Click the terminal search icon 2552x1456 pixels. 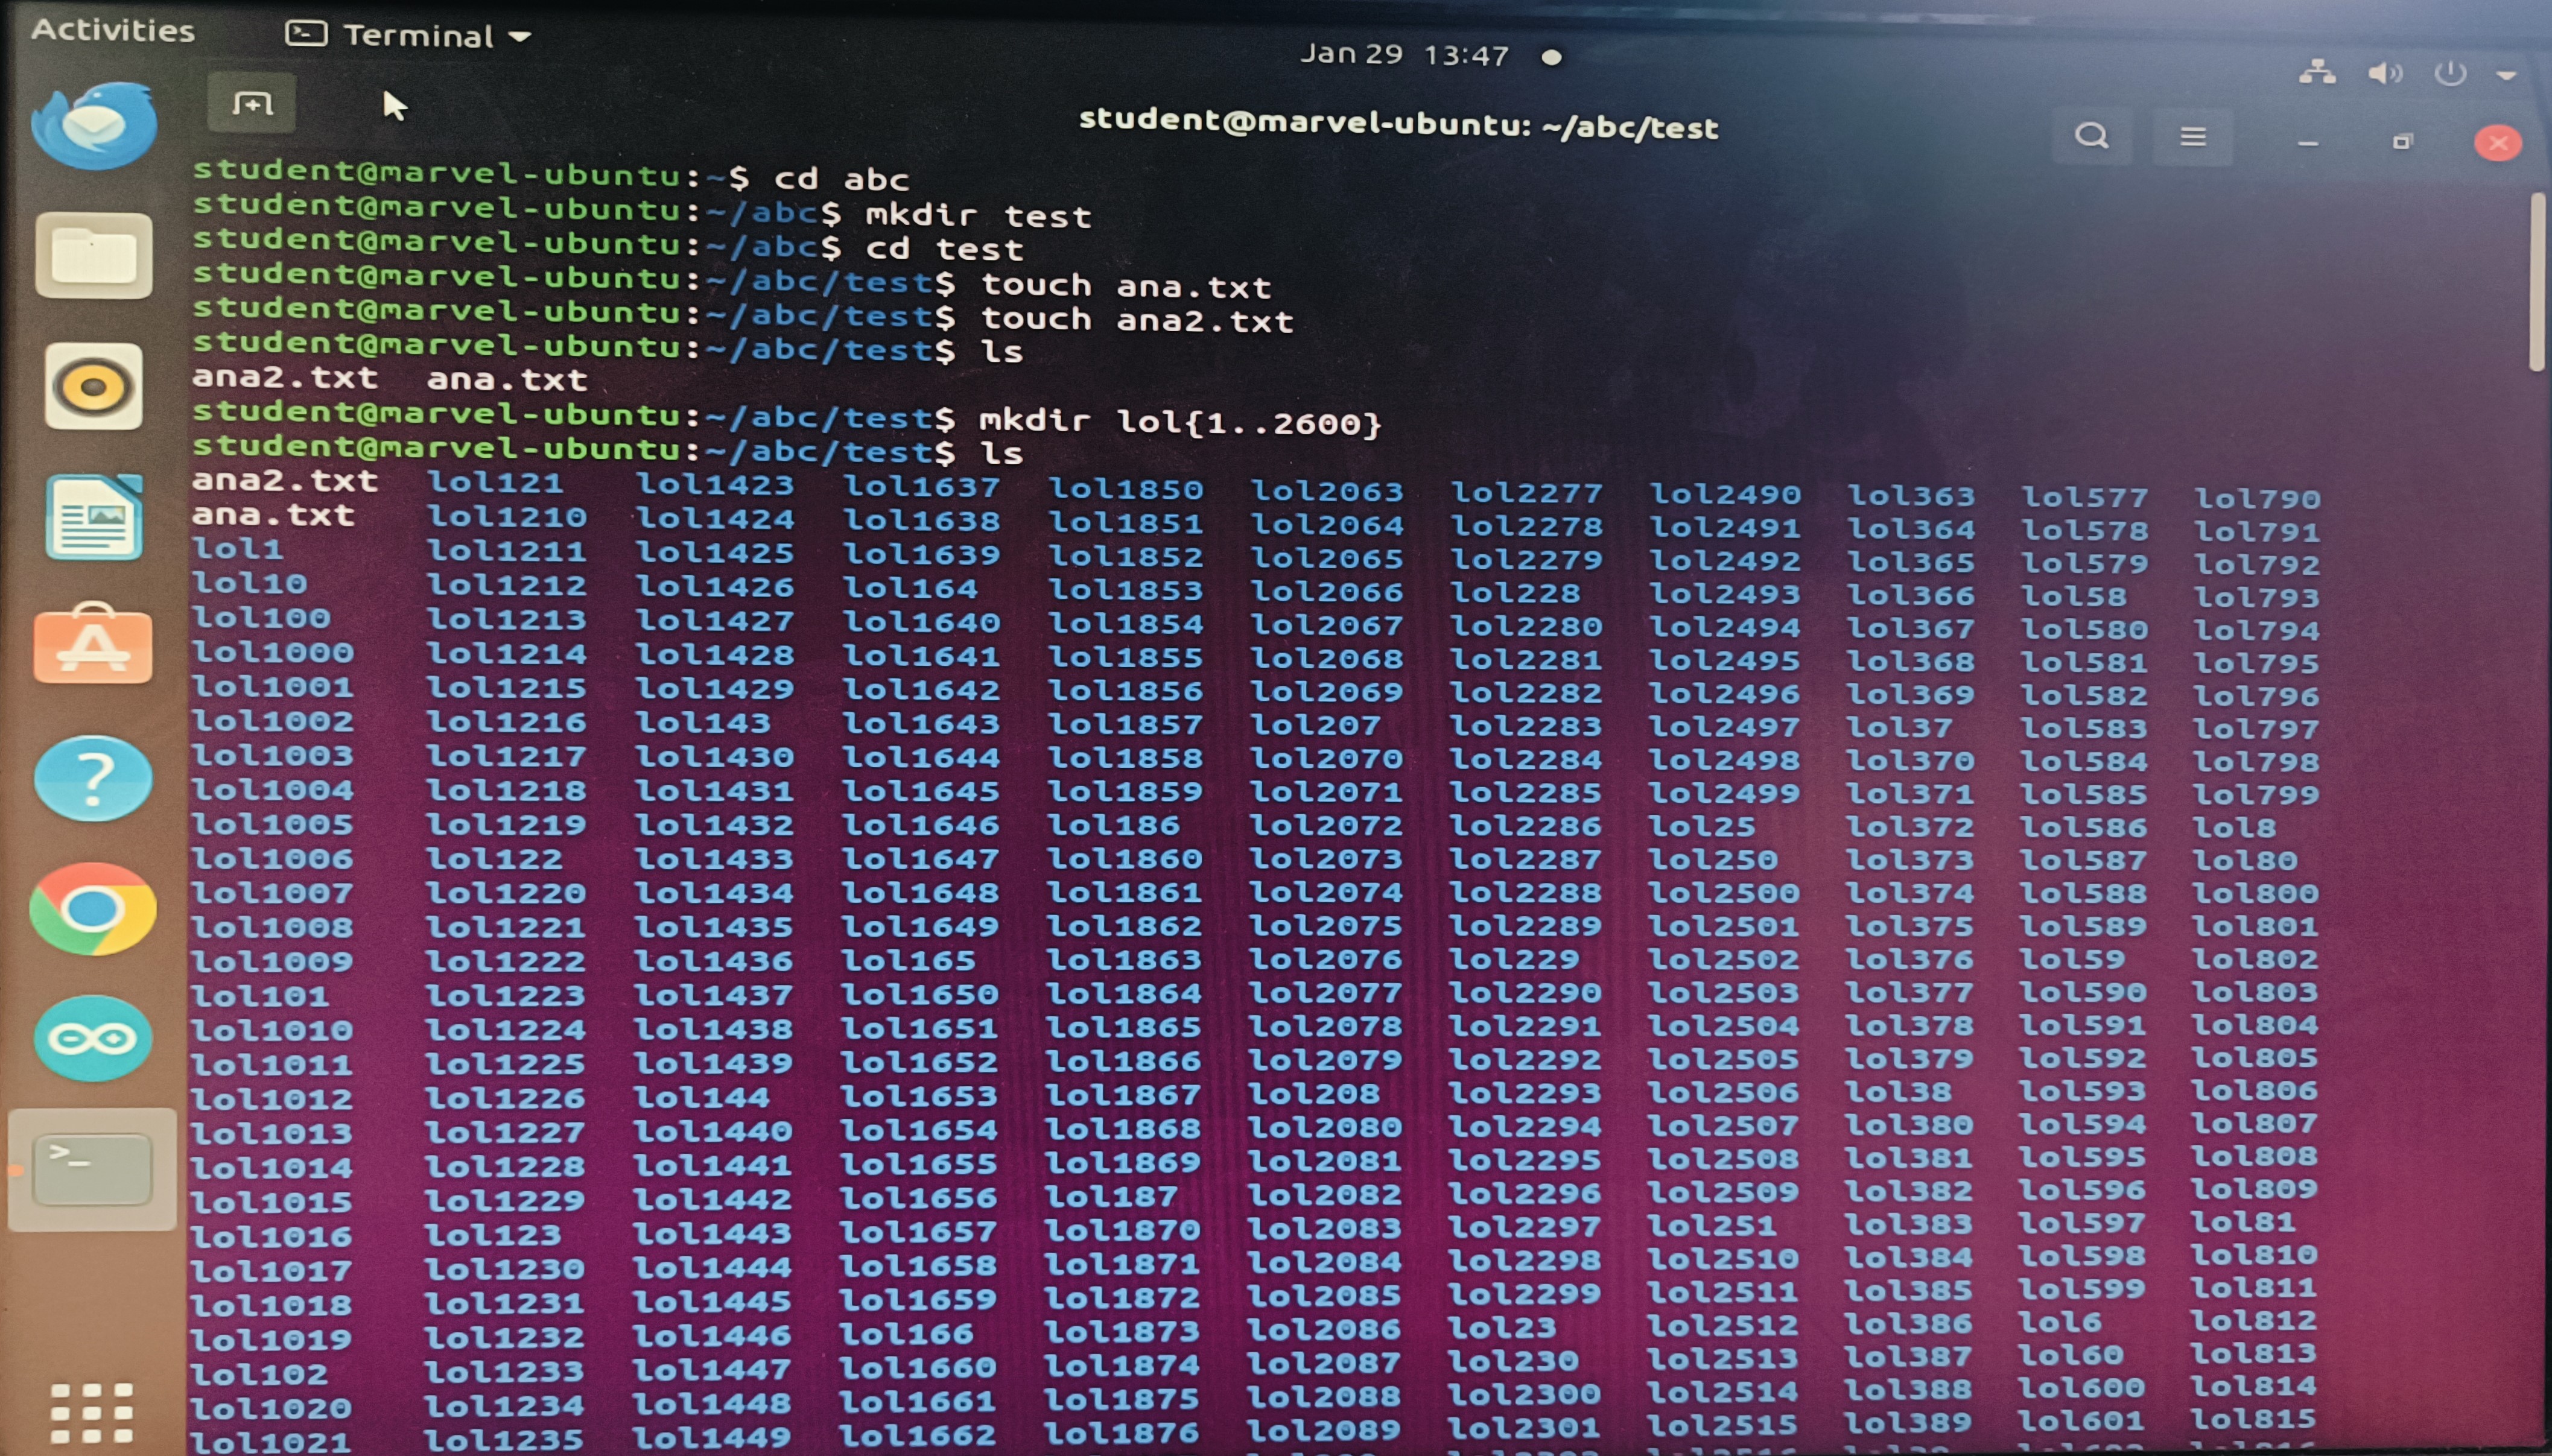(x=2091, y=136)
